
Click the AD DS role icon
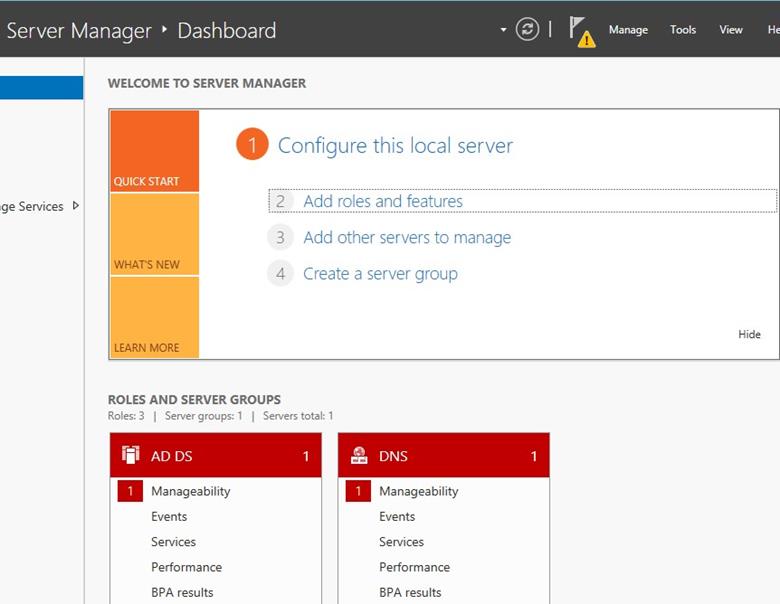pyautogui.click(x=131, y=455)
